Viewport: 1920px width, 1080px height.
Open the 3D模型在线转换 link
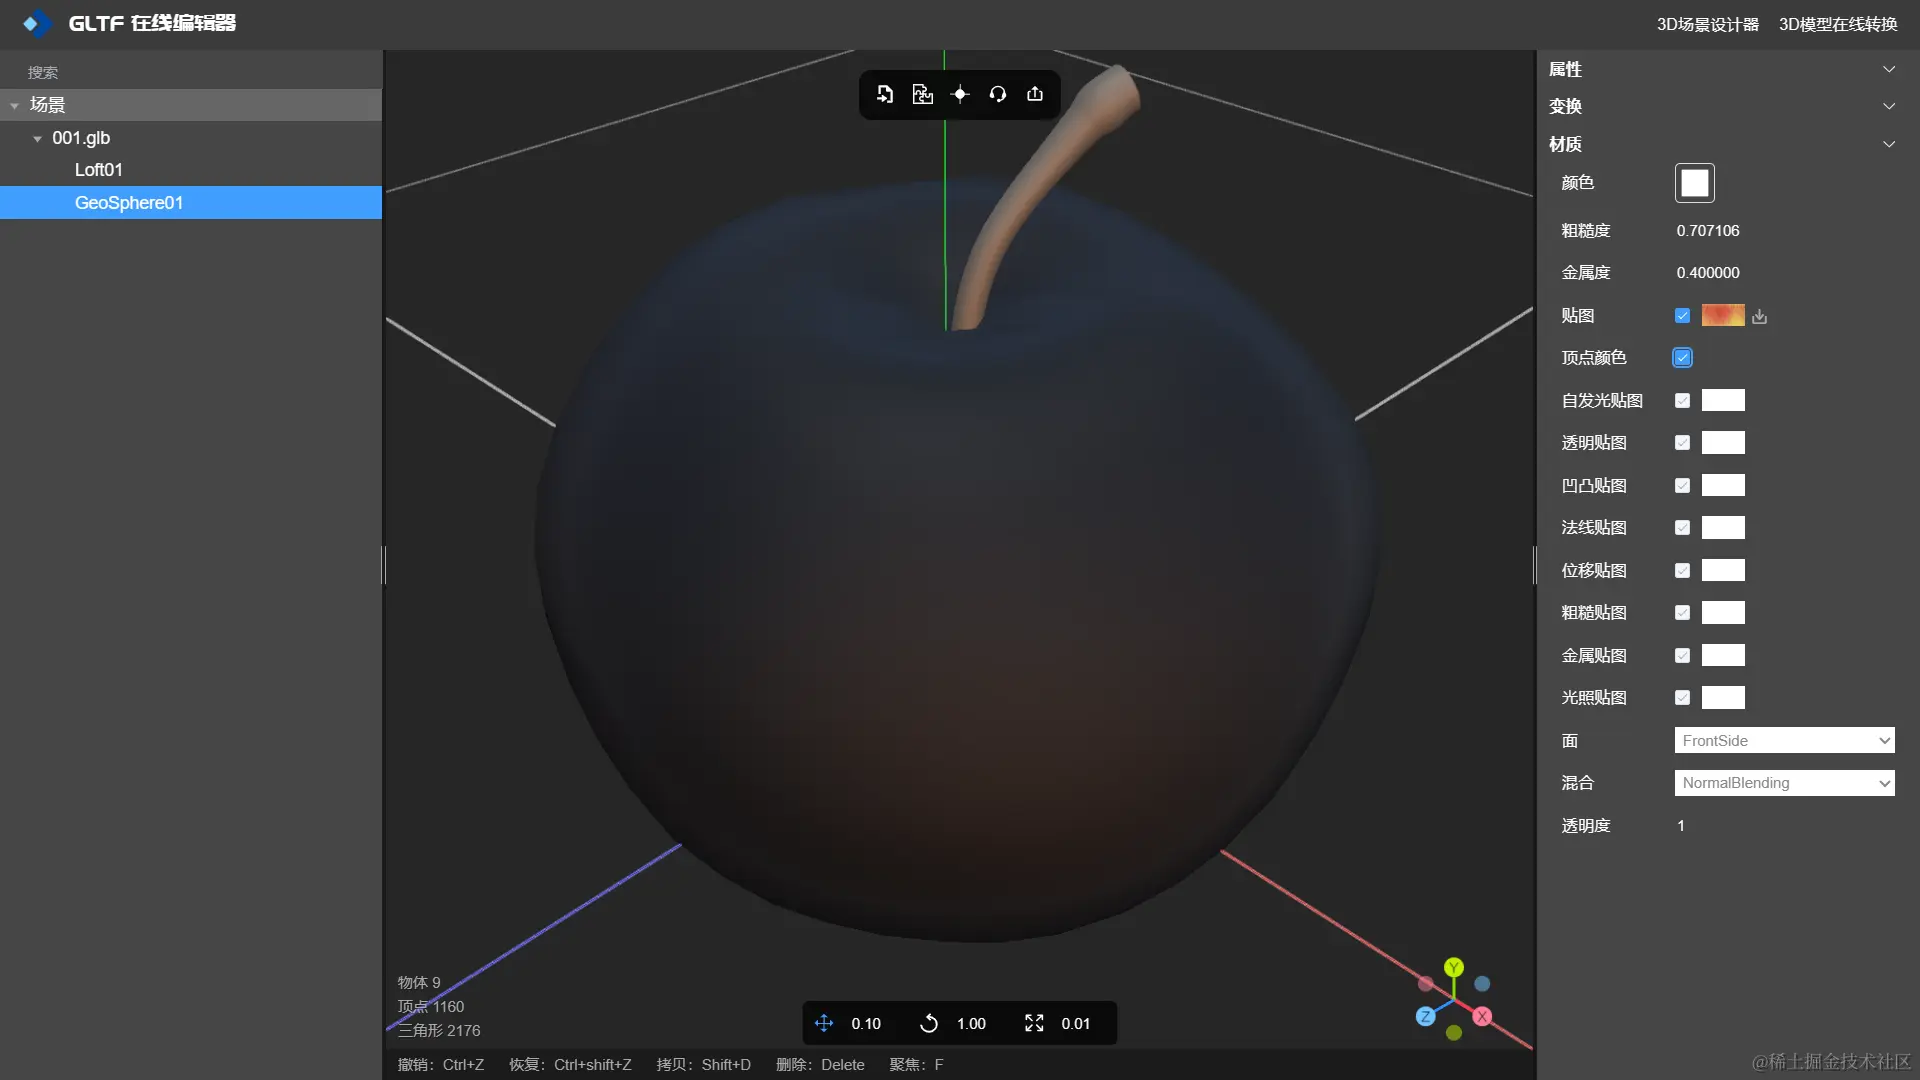pos(1837,24)
